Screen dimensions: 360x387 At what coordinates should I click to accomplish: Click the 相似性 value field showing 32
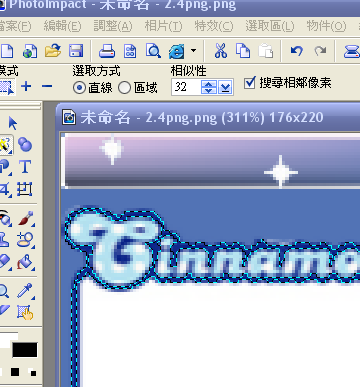pos(186,87)
